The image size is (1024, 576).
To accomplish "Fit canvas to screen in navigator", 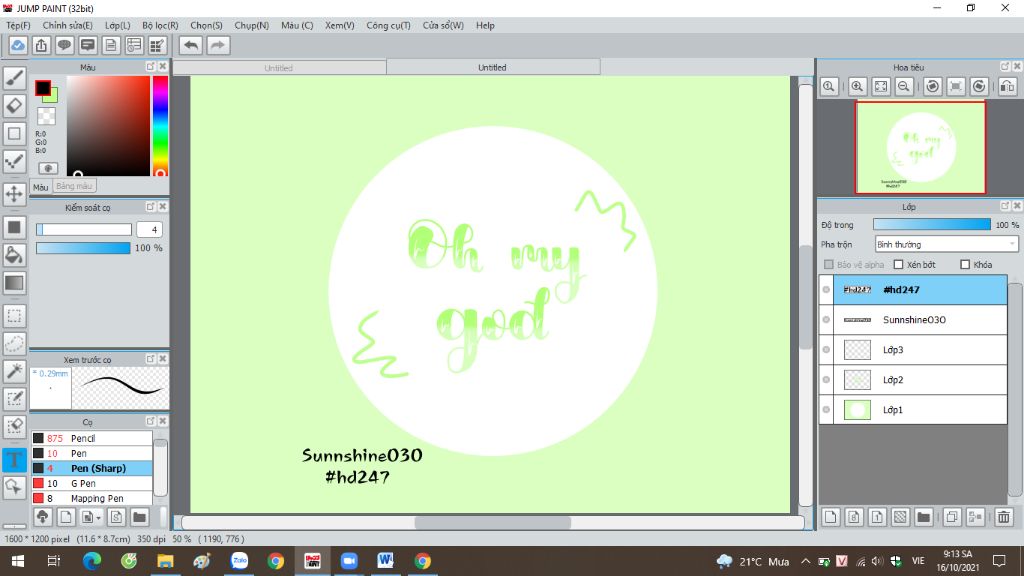I will tap(881, 86).
